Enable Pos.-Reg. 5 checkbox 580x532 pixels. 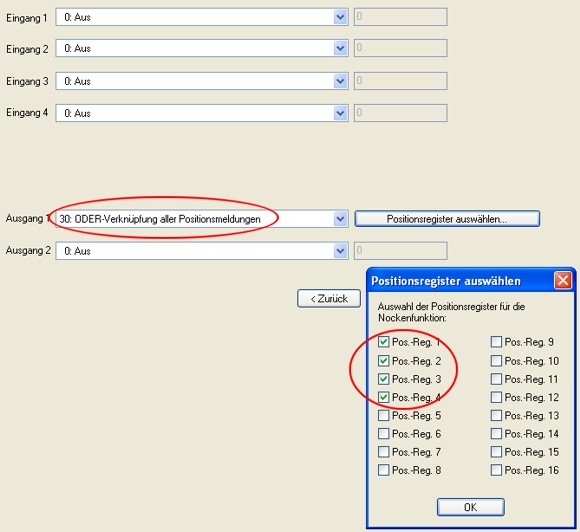[384, 415]
